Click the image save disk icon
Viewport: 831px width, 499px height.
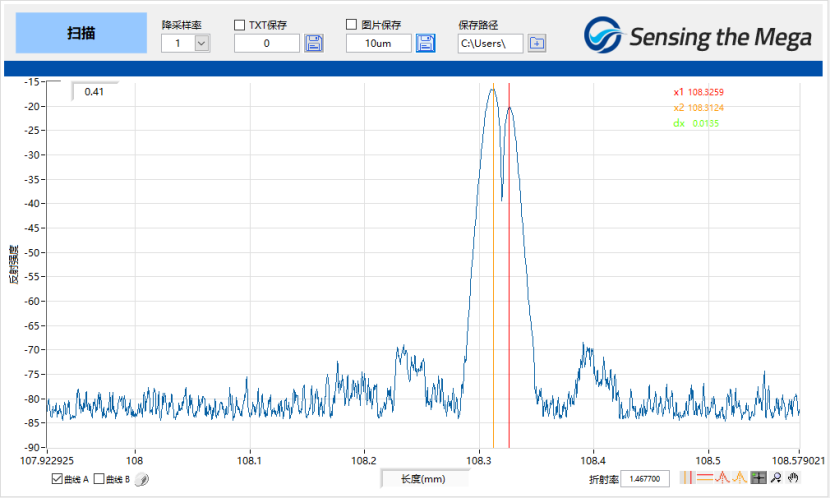point(426,43)
